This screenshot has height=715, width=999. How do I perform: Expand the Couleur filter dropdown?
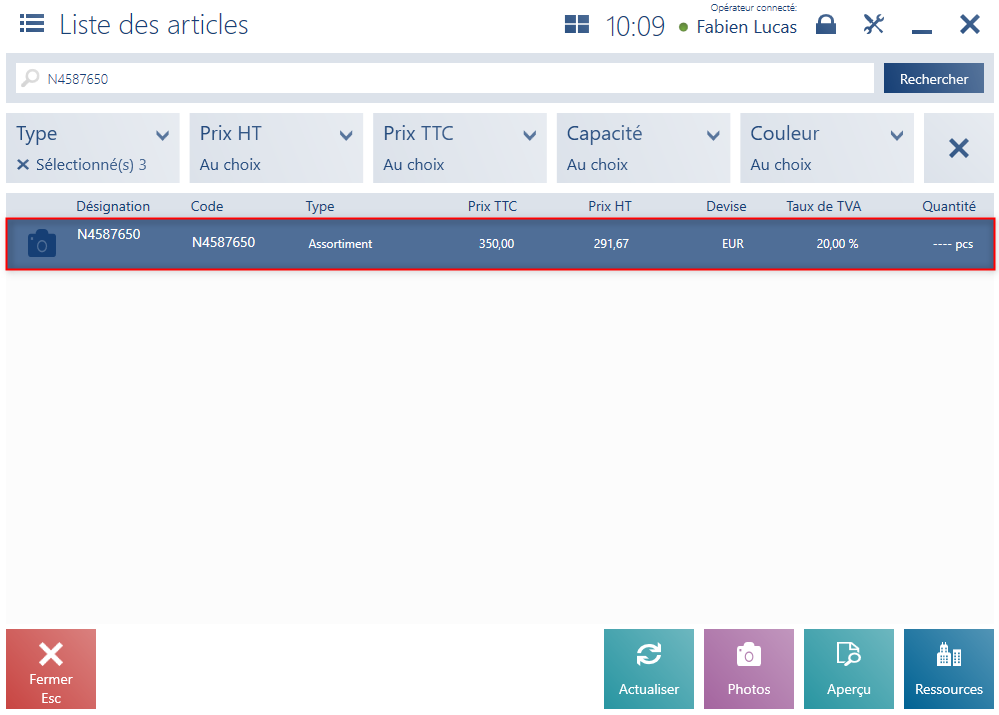(x=896, y=135)
